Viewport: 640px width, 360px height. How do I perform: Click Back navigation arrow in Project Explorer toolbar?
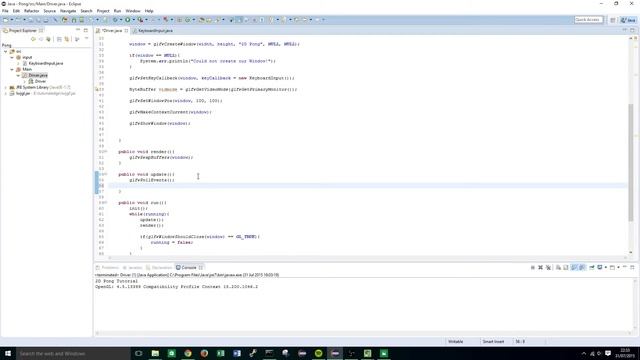tap(33, 39)
